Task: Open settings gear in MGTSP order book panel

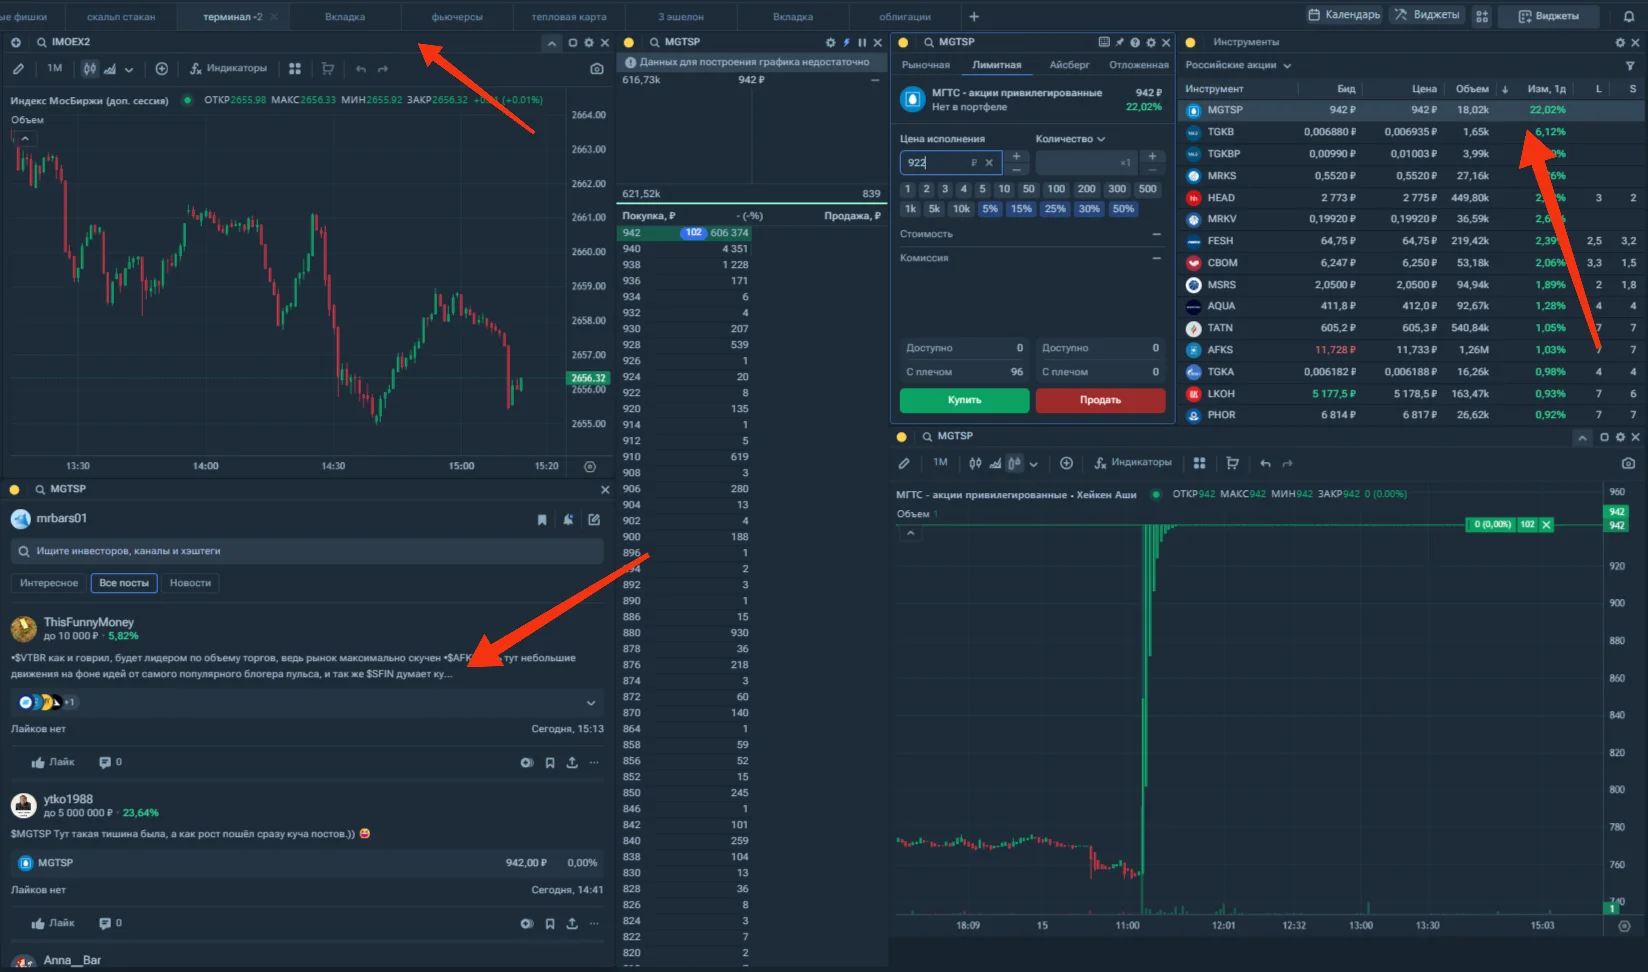Action: click(830, 42)
